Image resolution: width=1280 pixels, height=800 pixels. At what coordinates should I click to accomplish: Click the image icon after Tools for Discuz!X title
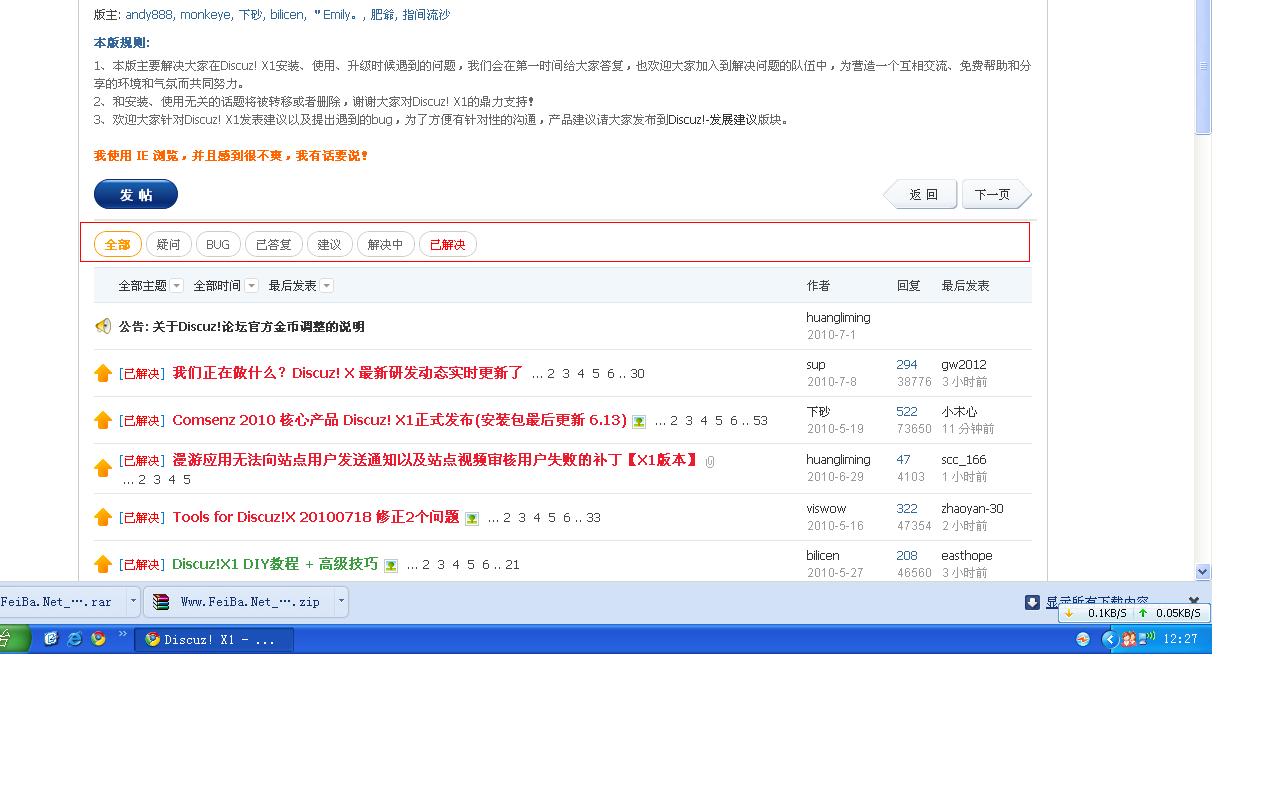point(472,518)
